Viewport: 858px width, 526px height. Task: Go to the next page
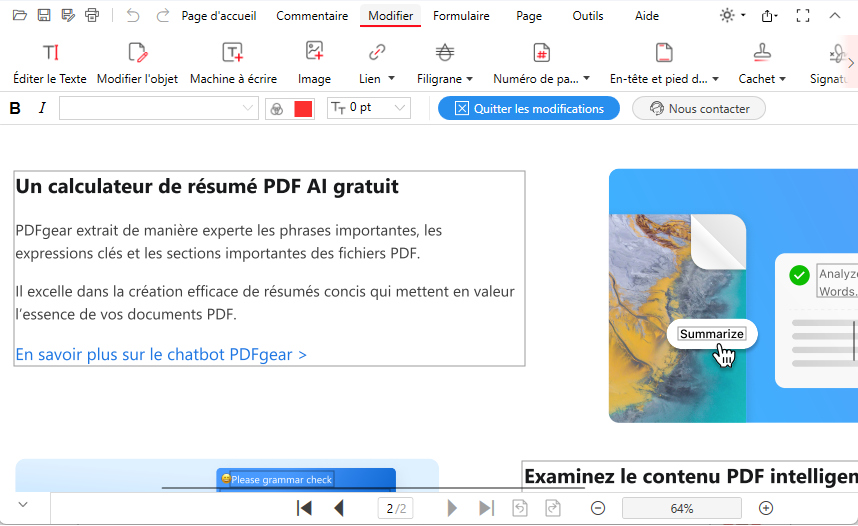click(x=452, y=508)
